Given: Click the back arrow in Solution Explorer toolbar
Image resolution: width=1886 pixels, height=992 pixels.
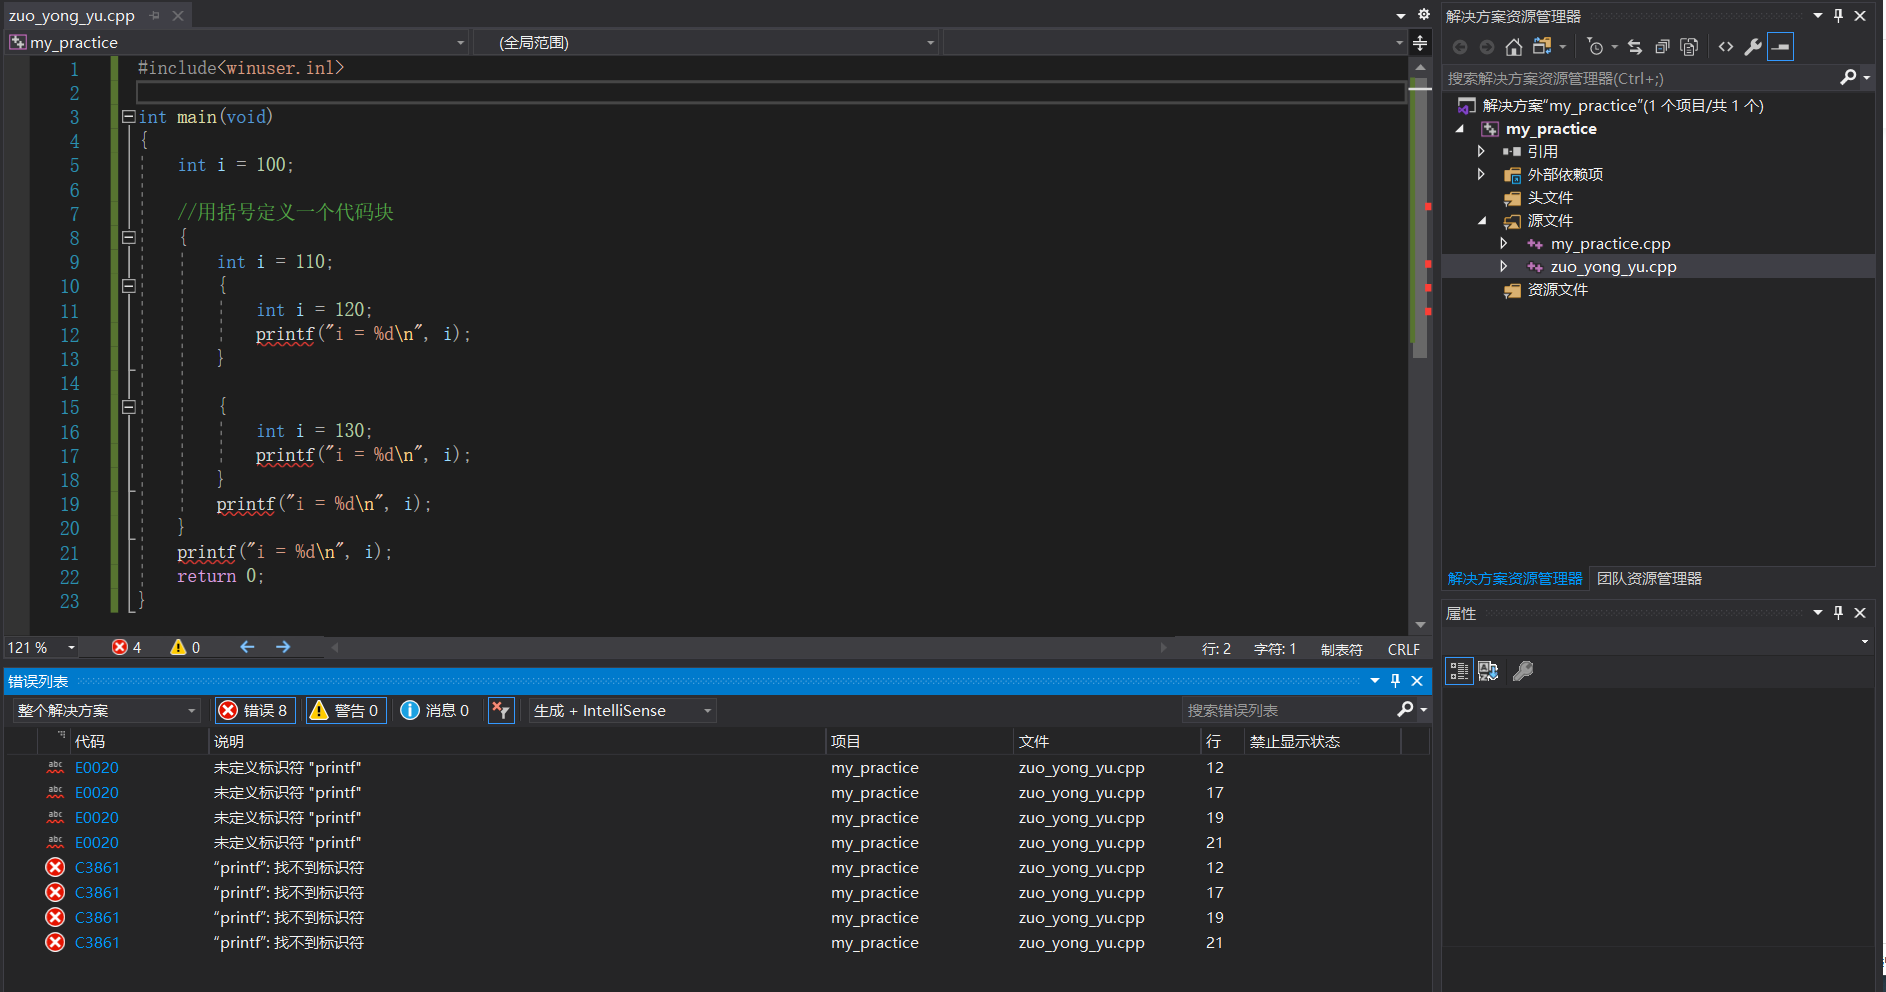Looking at the screenshot, I should (1460, 47).
